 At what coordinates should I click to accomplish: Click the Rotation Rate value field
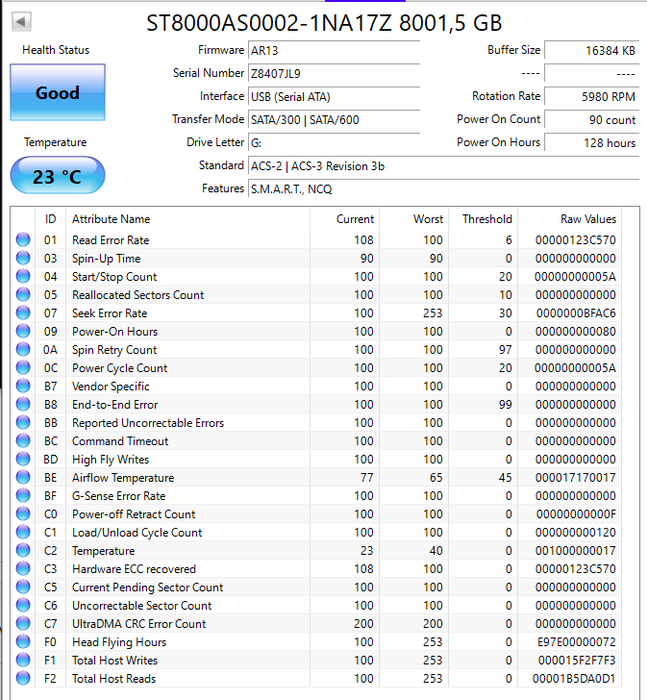[592, 97]
